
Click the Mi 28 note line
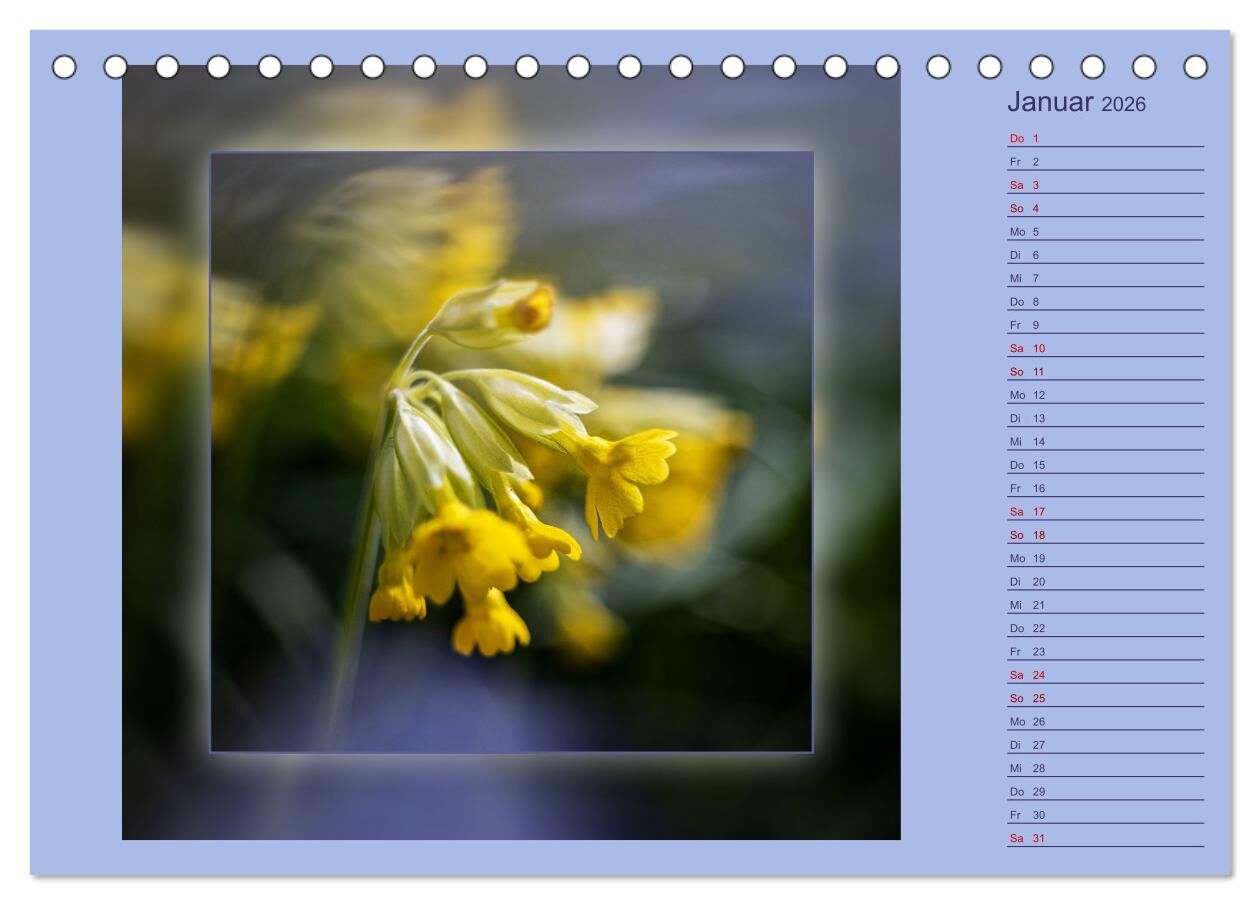1104,769
